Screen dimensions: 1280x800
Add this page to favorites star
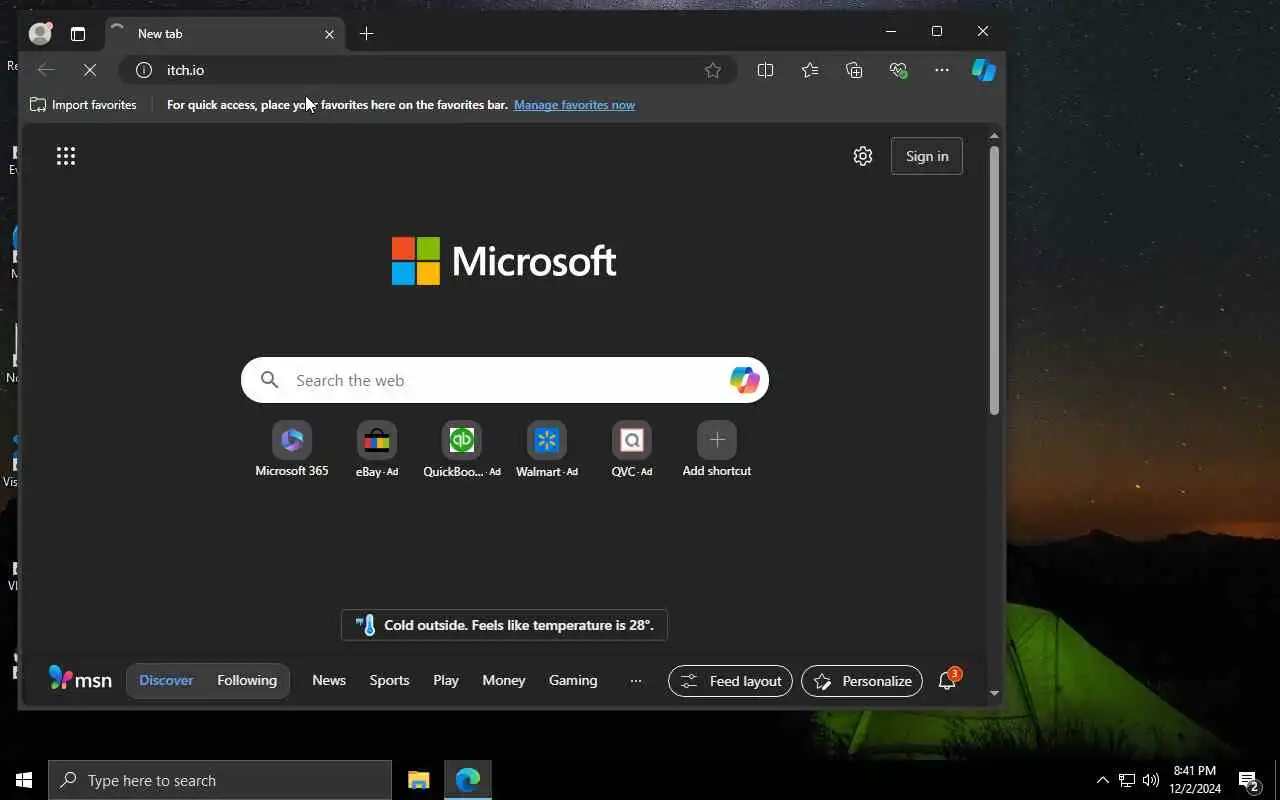click(x=713, y=70)
